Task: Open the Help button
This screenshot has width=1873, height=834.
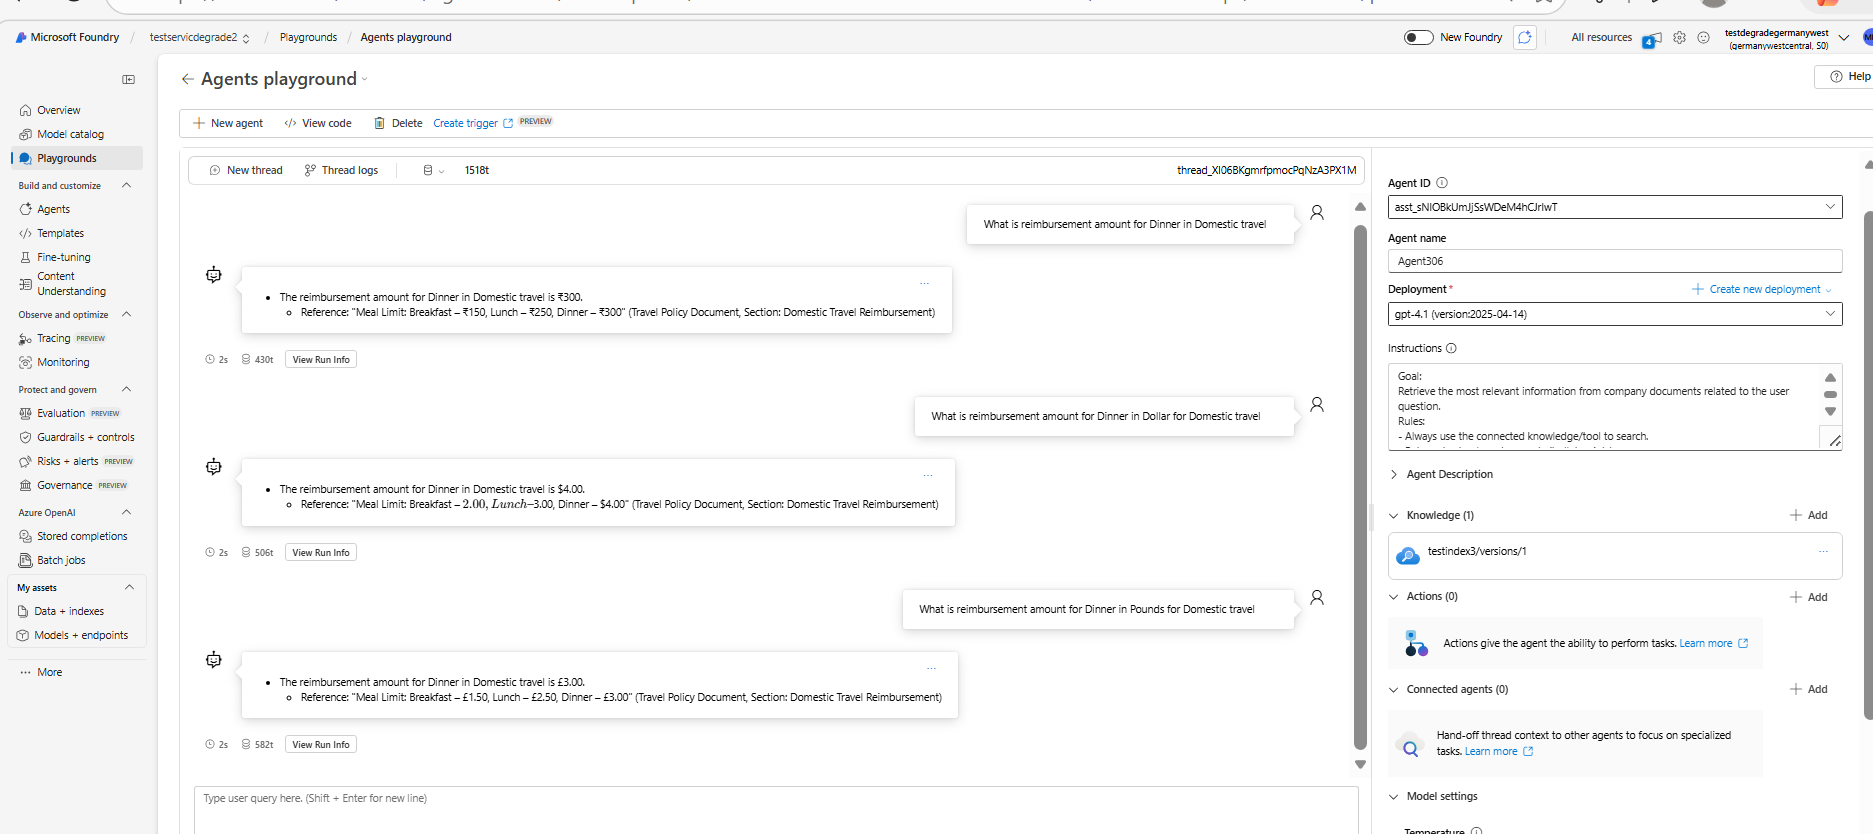Action: pos(1848,77)
